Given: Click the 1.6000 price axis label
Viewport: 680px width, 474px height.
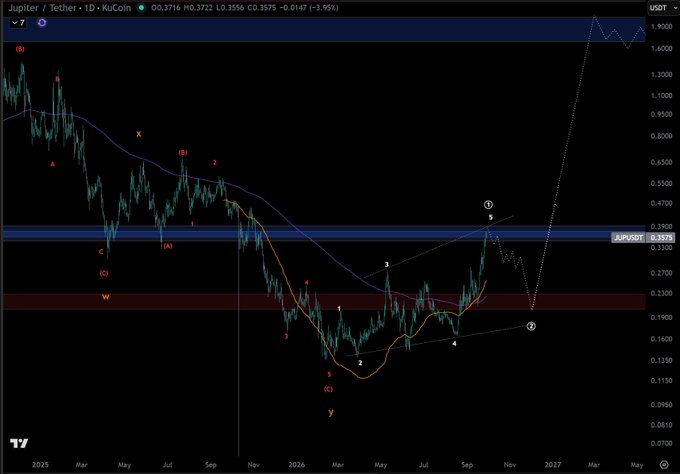Looking at the screenshot, I should (661, 49).
